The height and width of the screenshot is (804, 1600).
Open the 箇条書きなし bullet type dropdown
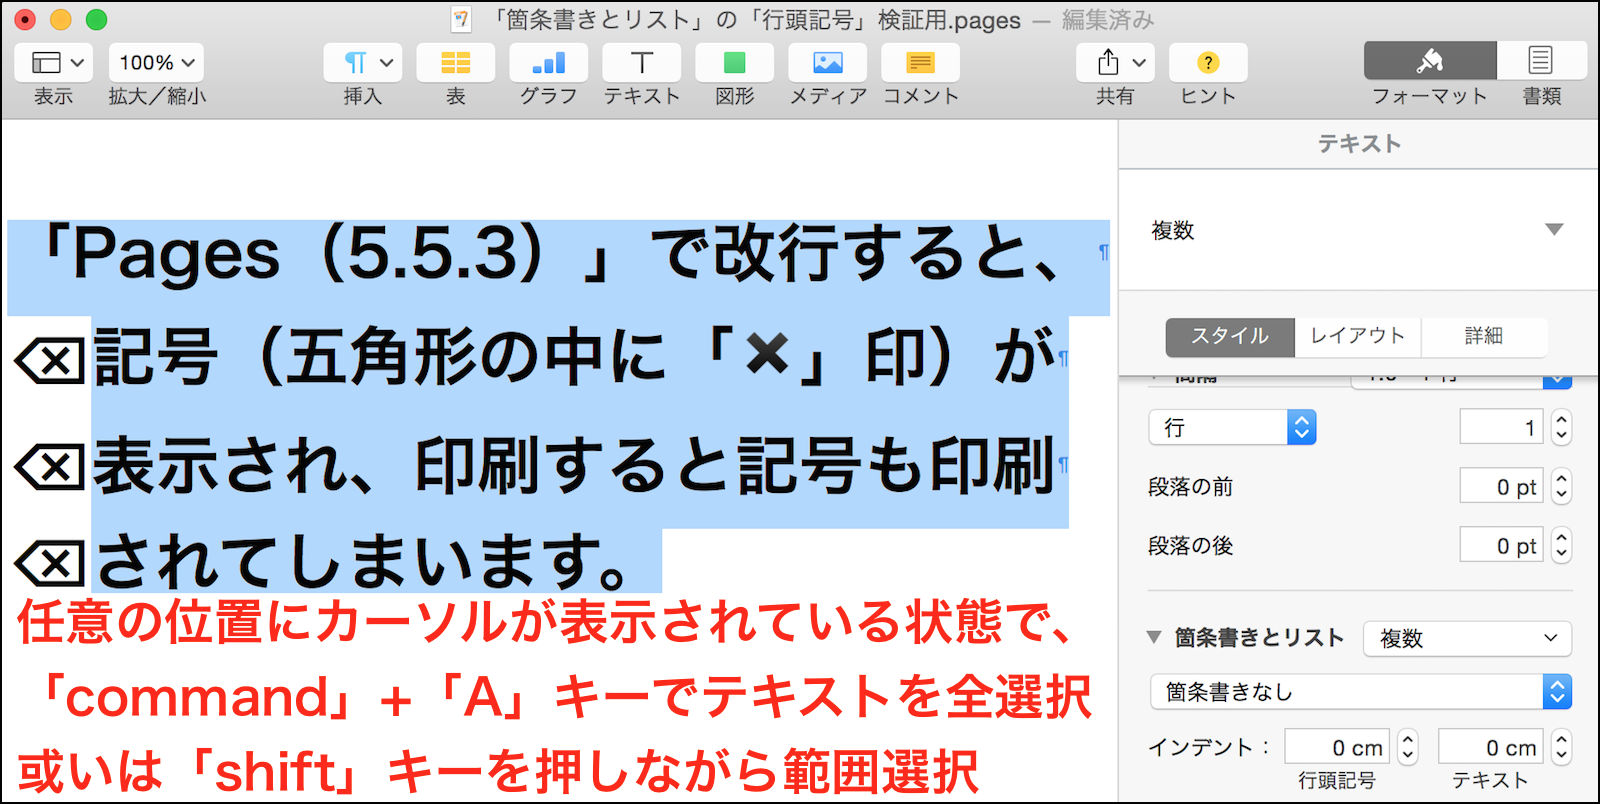click(1361, 692)
